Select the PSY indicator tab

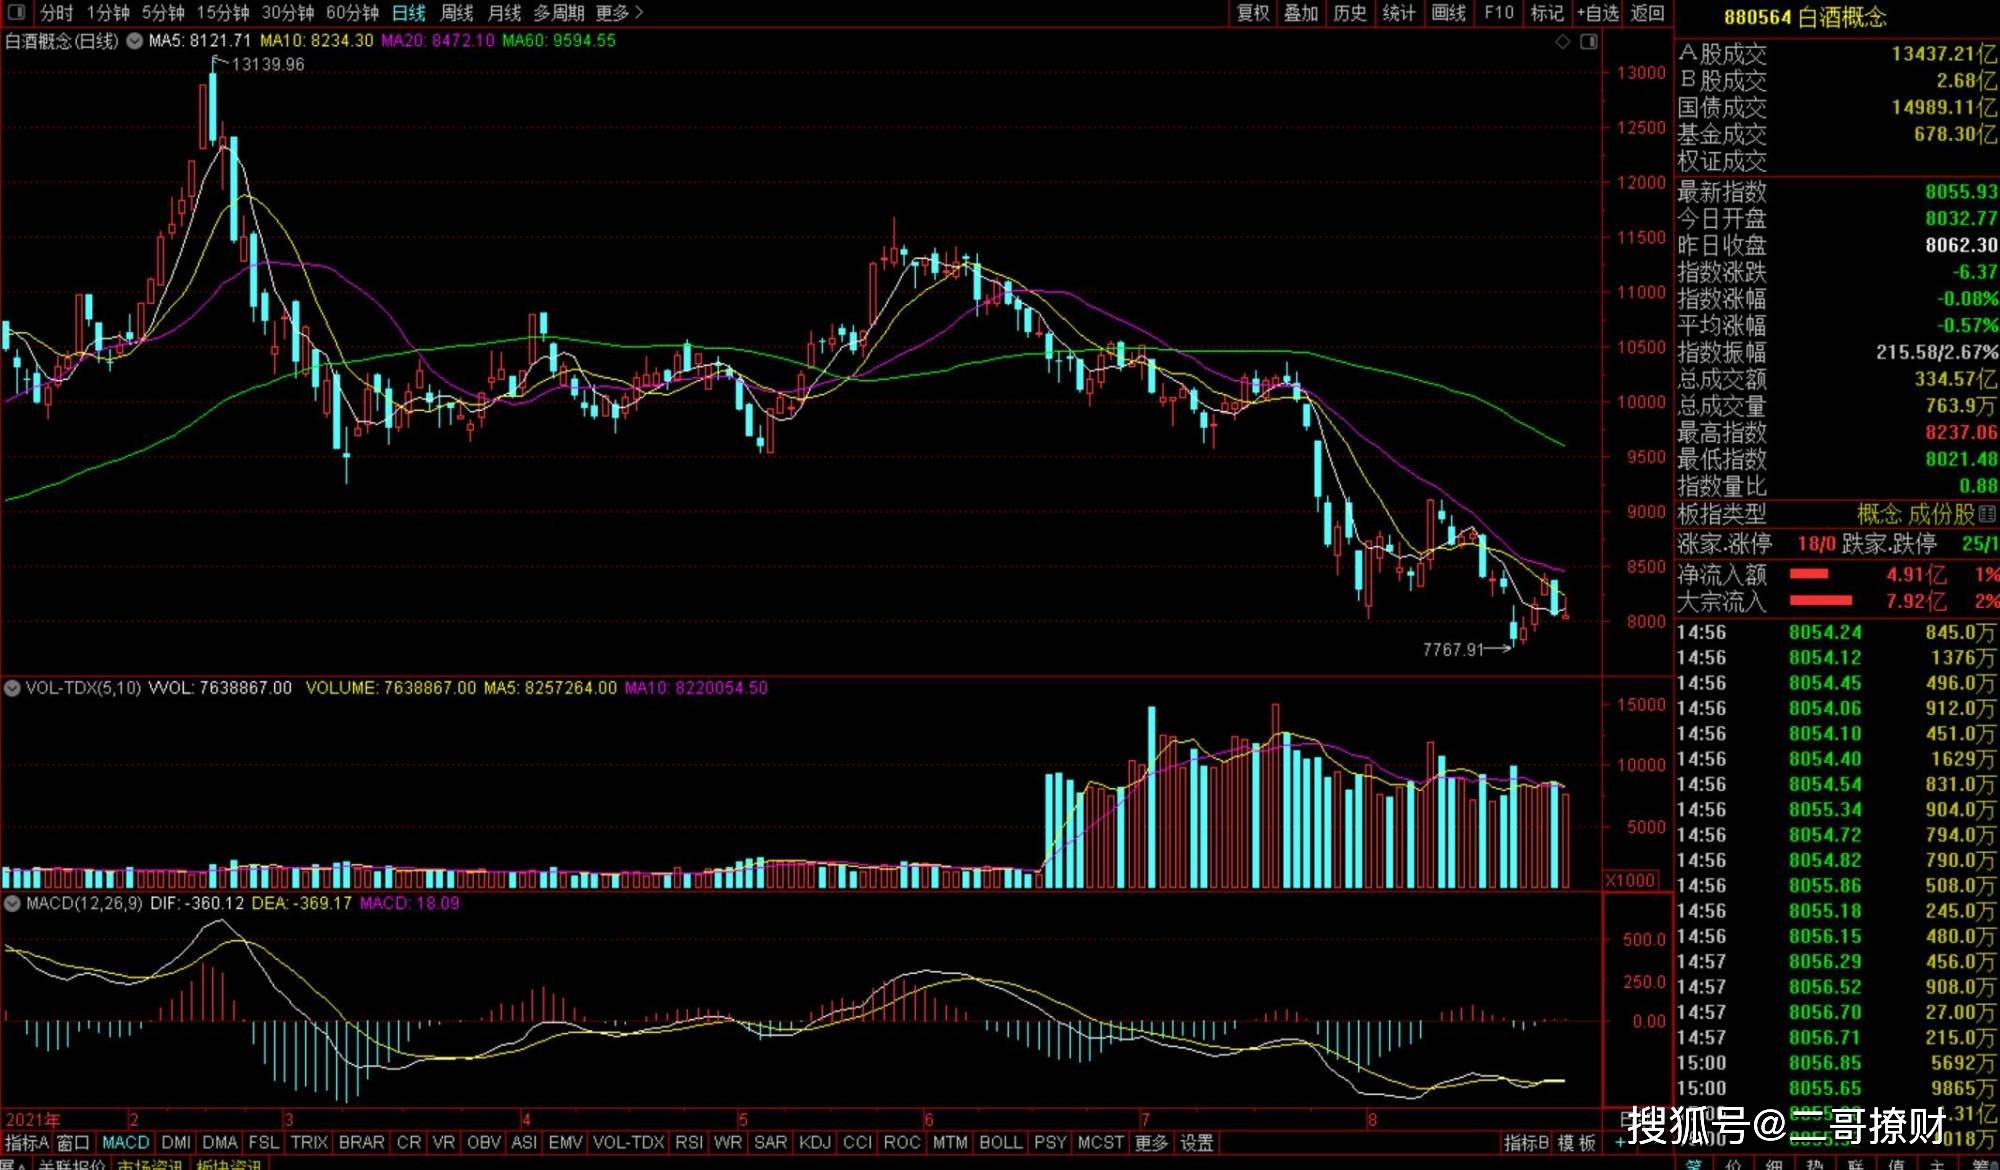coord(1050,1142)
